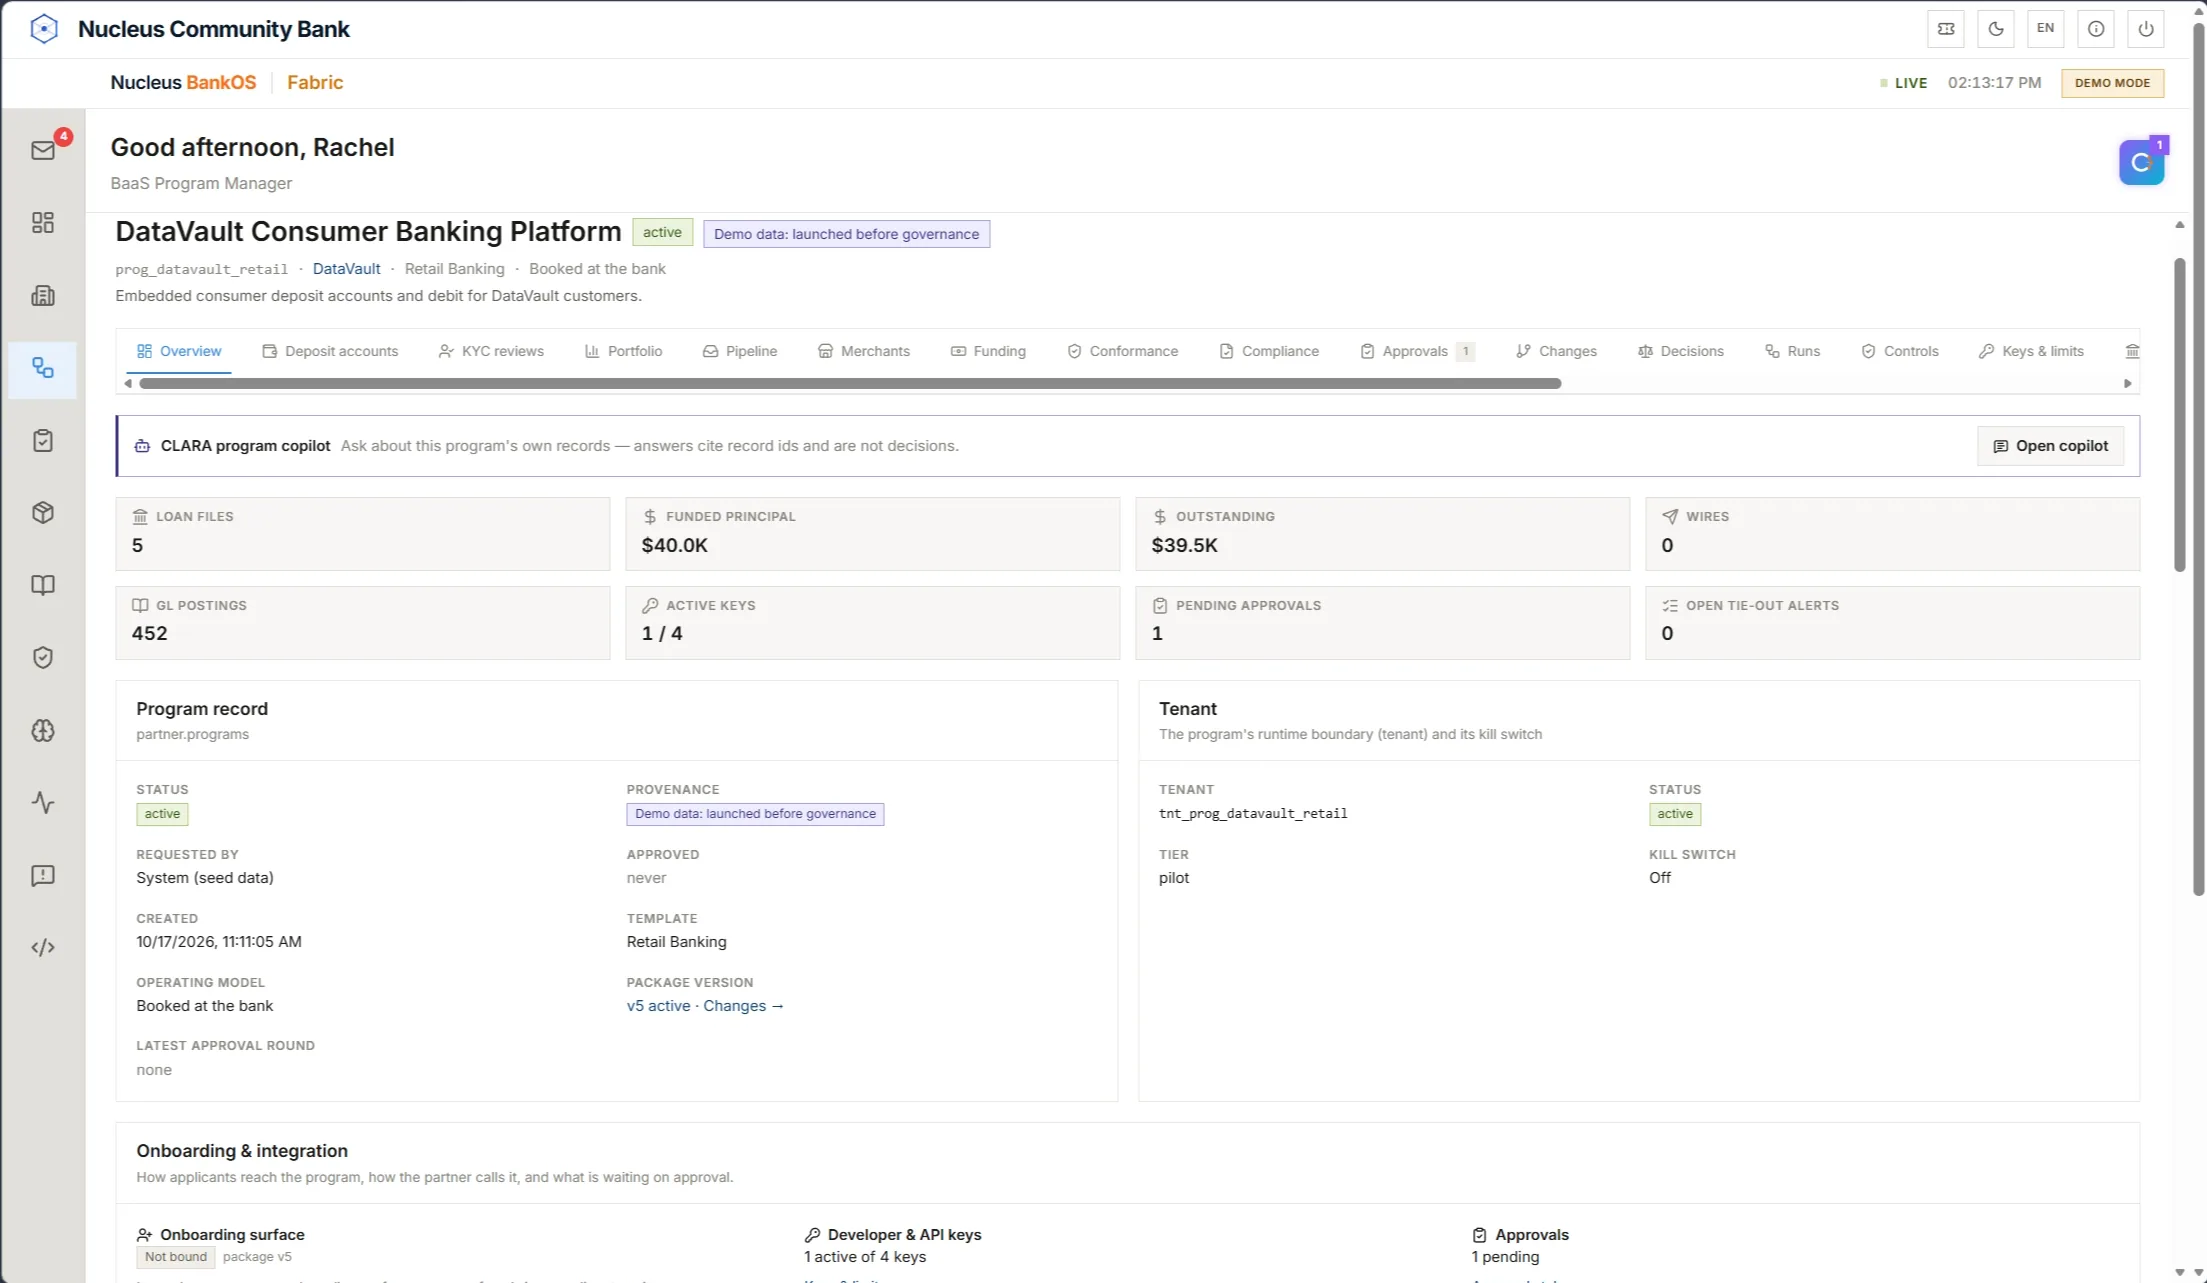Go to the Keys & limits tab
2207x1283 pixels.
pyautogui.click(x=2031, y=351)
